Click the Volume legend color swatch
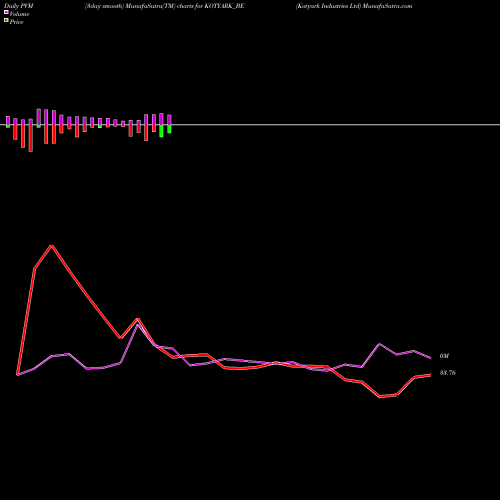 (6, 12)
